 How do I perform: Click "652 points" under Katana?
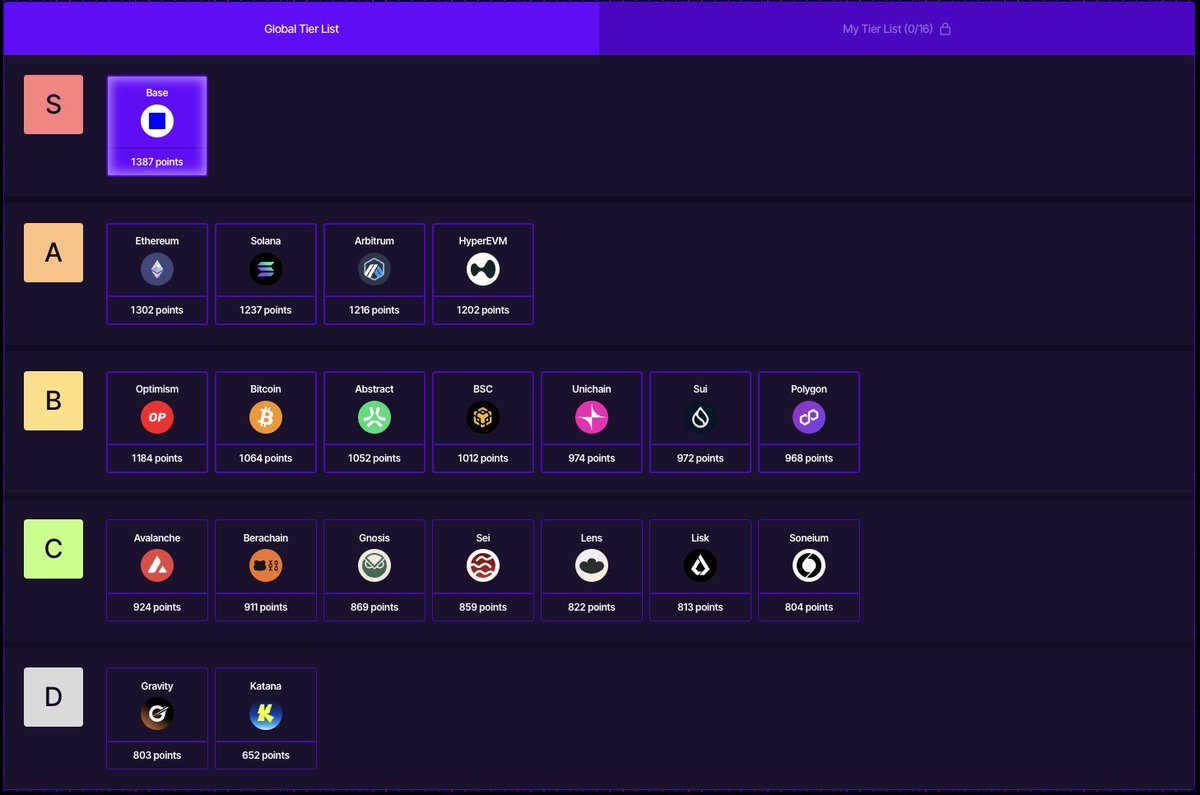click(266, 755)
